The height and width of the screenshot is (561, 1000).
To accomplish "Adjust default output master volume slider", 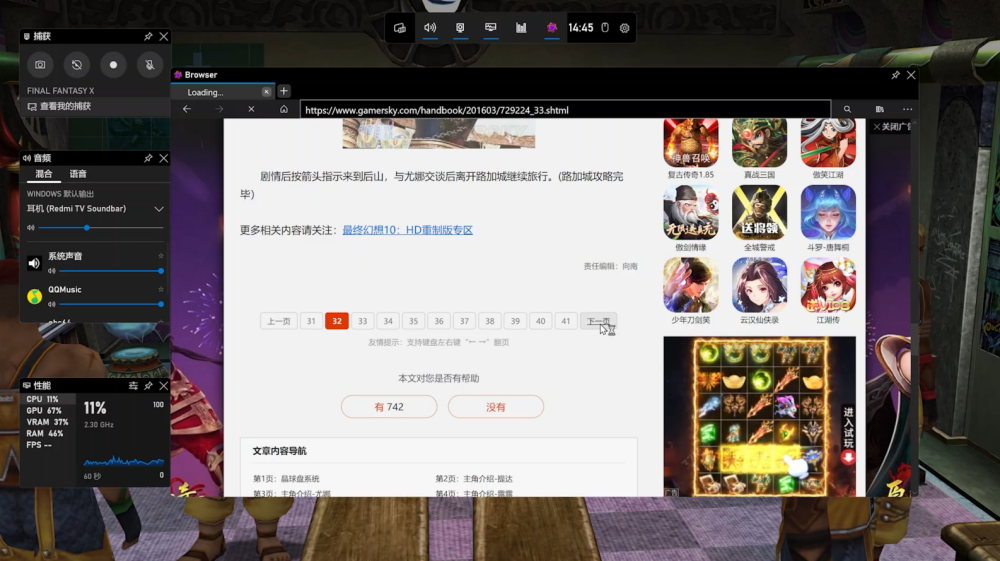I will 101,228.
